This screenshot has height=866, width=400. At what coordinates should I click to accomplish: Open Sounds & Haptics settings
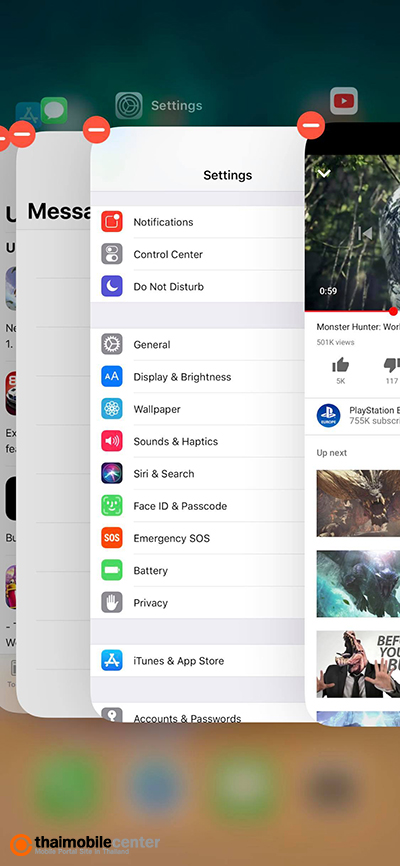(198, 441)
